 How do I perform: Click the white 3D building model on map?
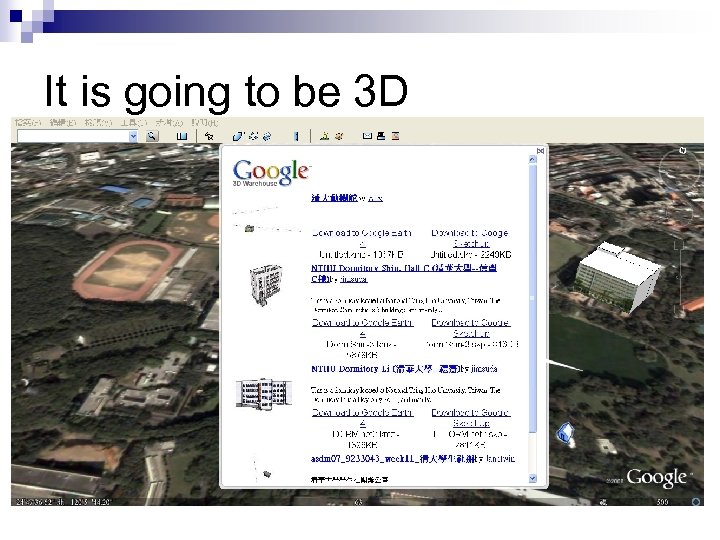[x=619, y=278]
